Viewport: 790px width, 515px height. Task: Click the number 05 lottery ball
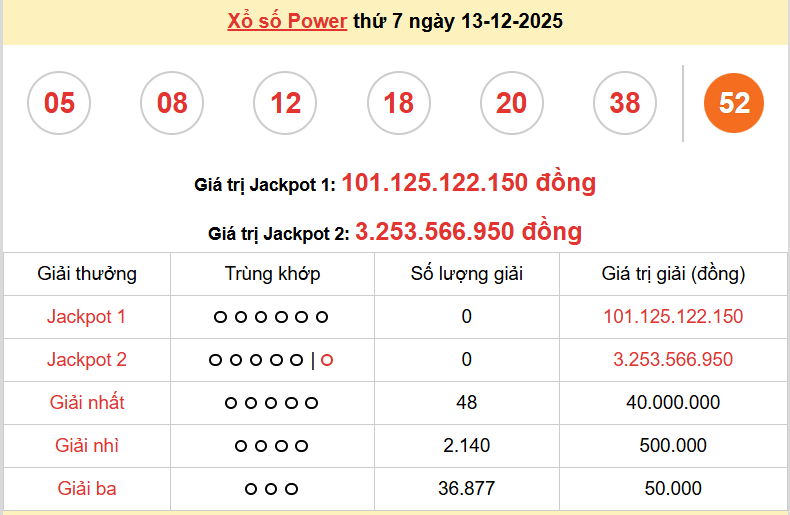(x=59, y=103)
